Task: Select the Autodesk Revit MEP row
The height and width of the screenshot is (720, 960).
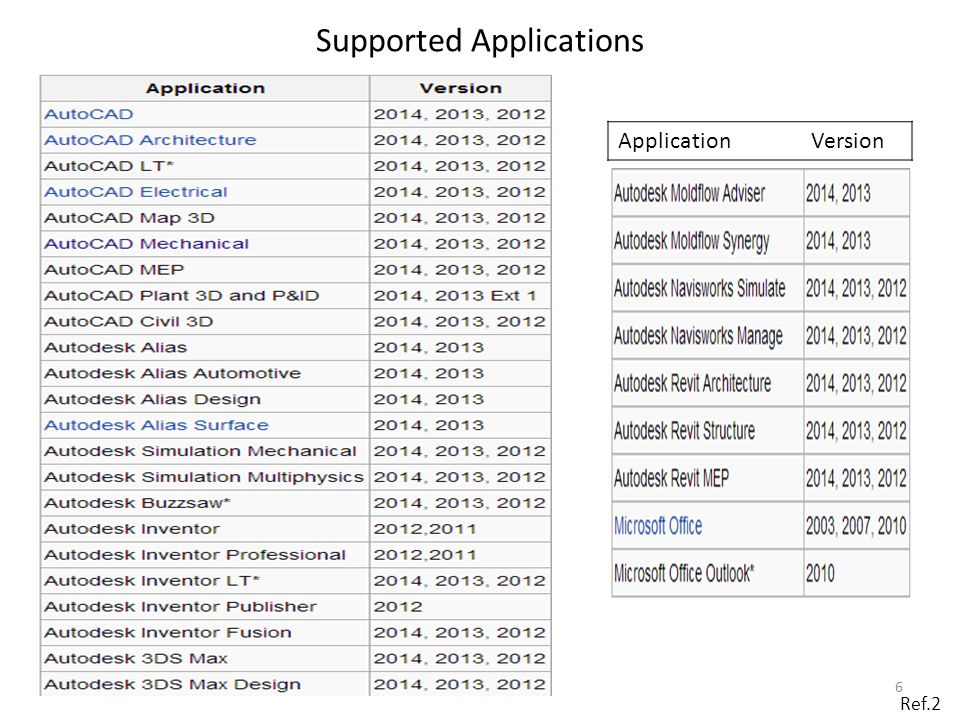Action: (x=760, y=478)
